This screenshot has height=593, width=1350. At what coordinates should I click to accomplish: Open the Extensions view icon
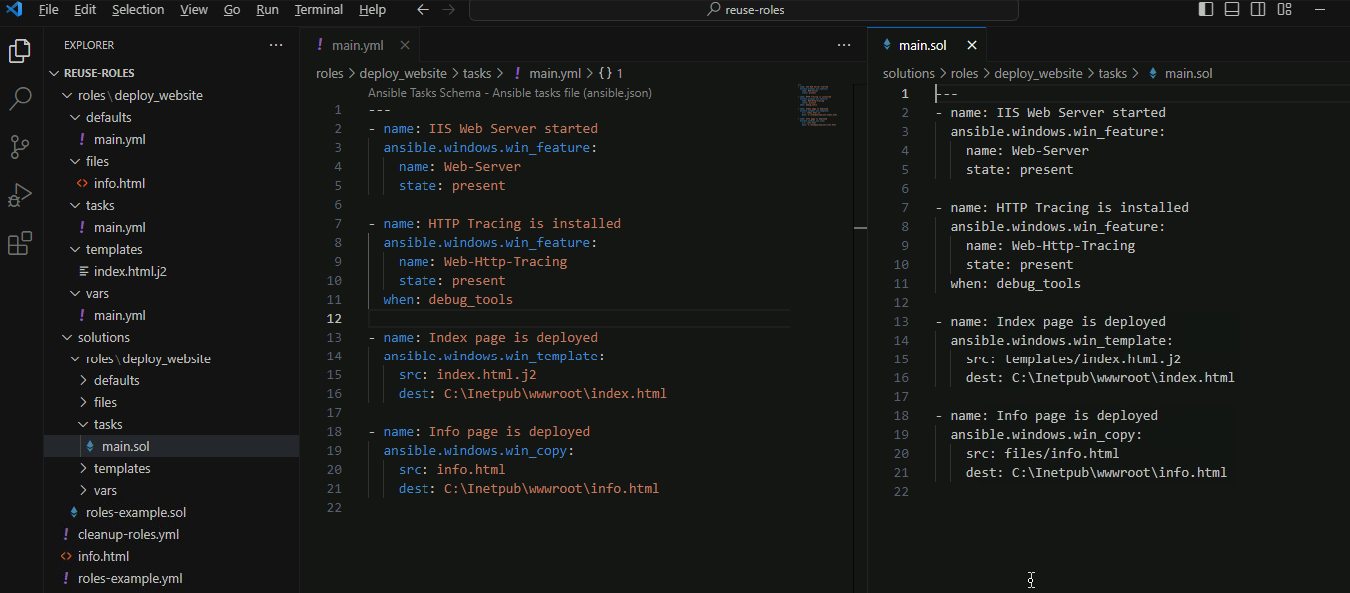click(x=20, y=243)
